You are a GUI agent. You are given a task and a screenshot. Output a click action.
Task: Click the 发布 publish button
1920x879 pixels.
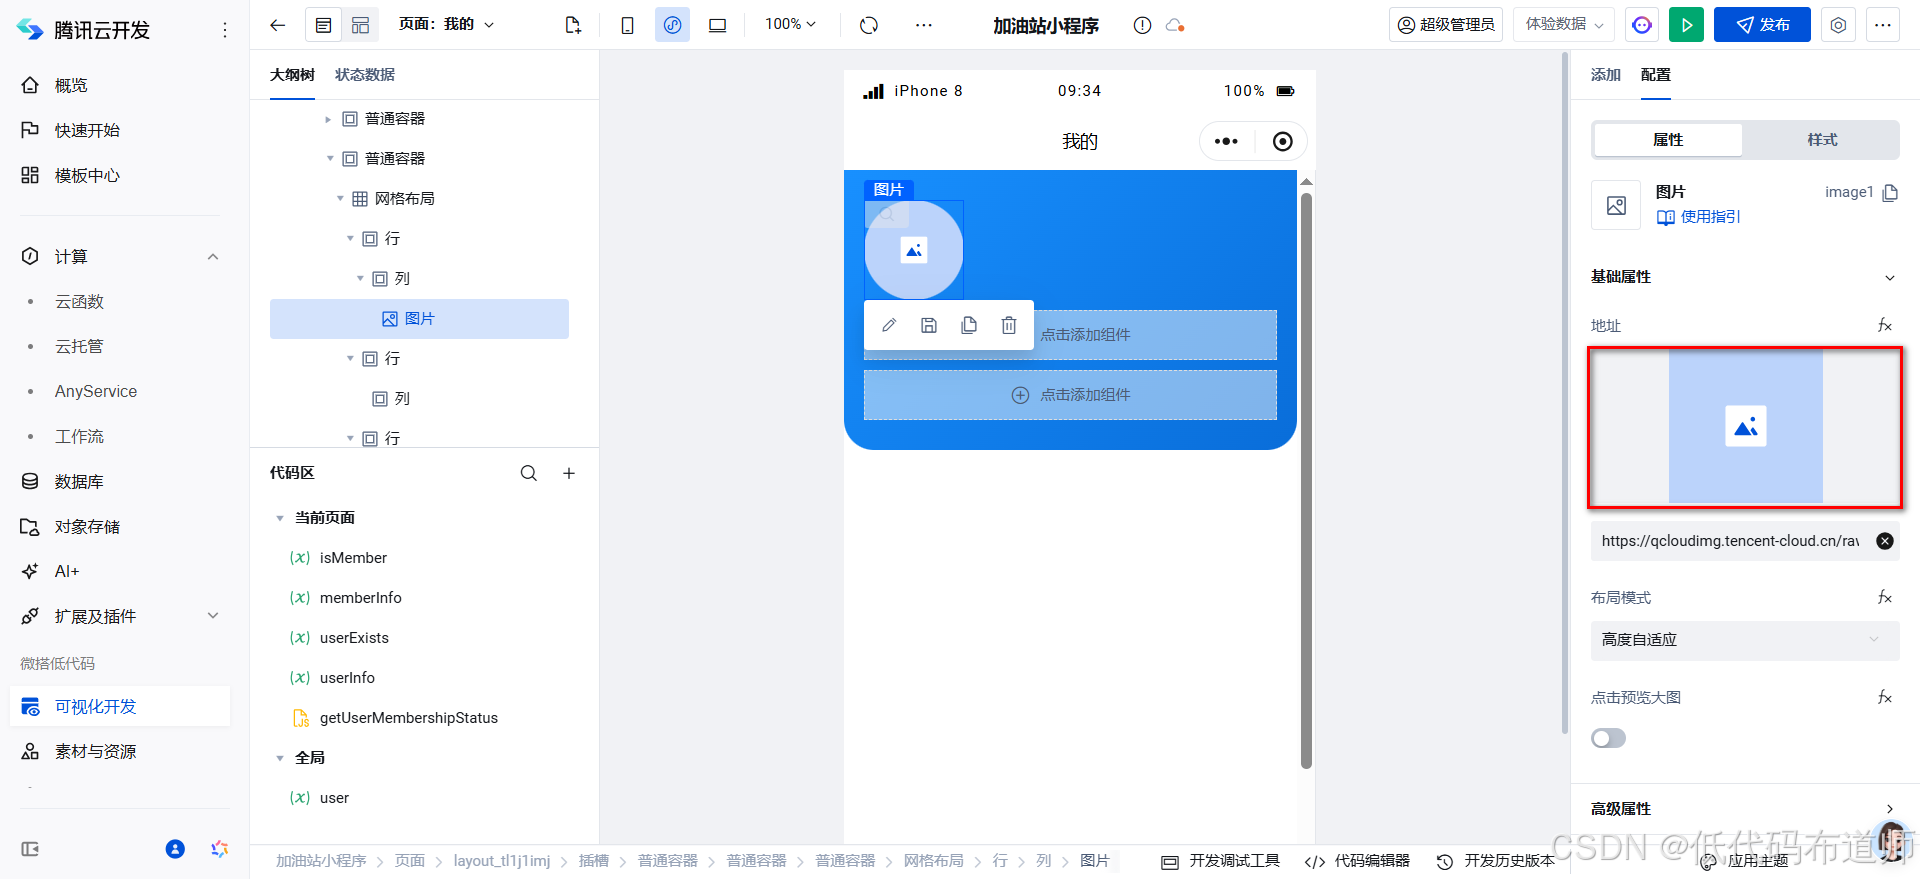tap(1762, 25)
